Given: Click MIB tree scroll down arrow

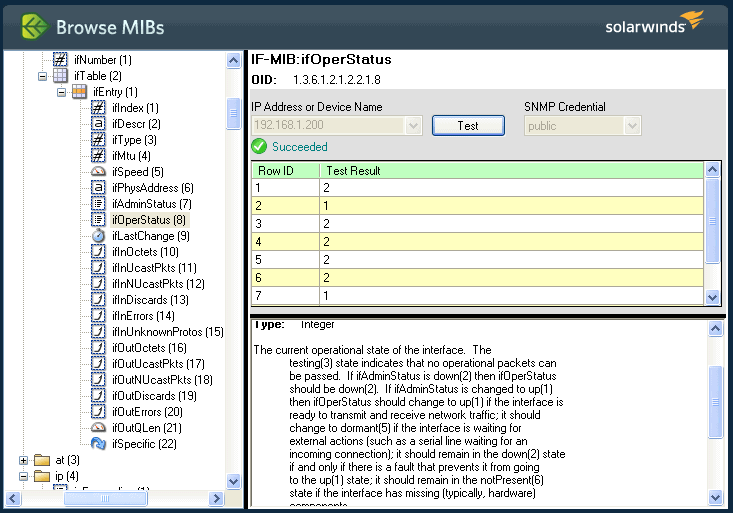Looking at the screenshot, I should pos(233,481).
